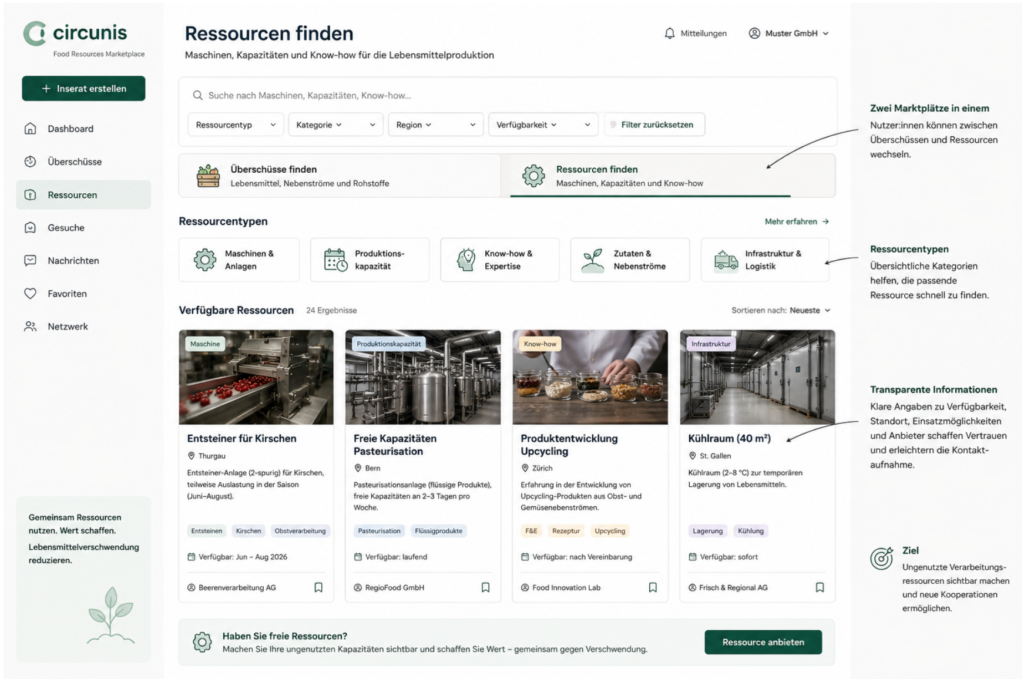
Task: Click the gear icon on Ressourcen finden tab
Action: point(534,176)
